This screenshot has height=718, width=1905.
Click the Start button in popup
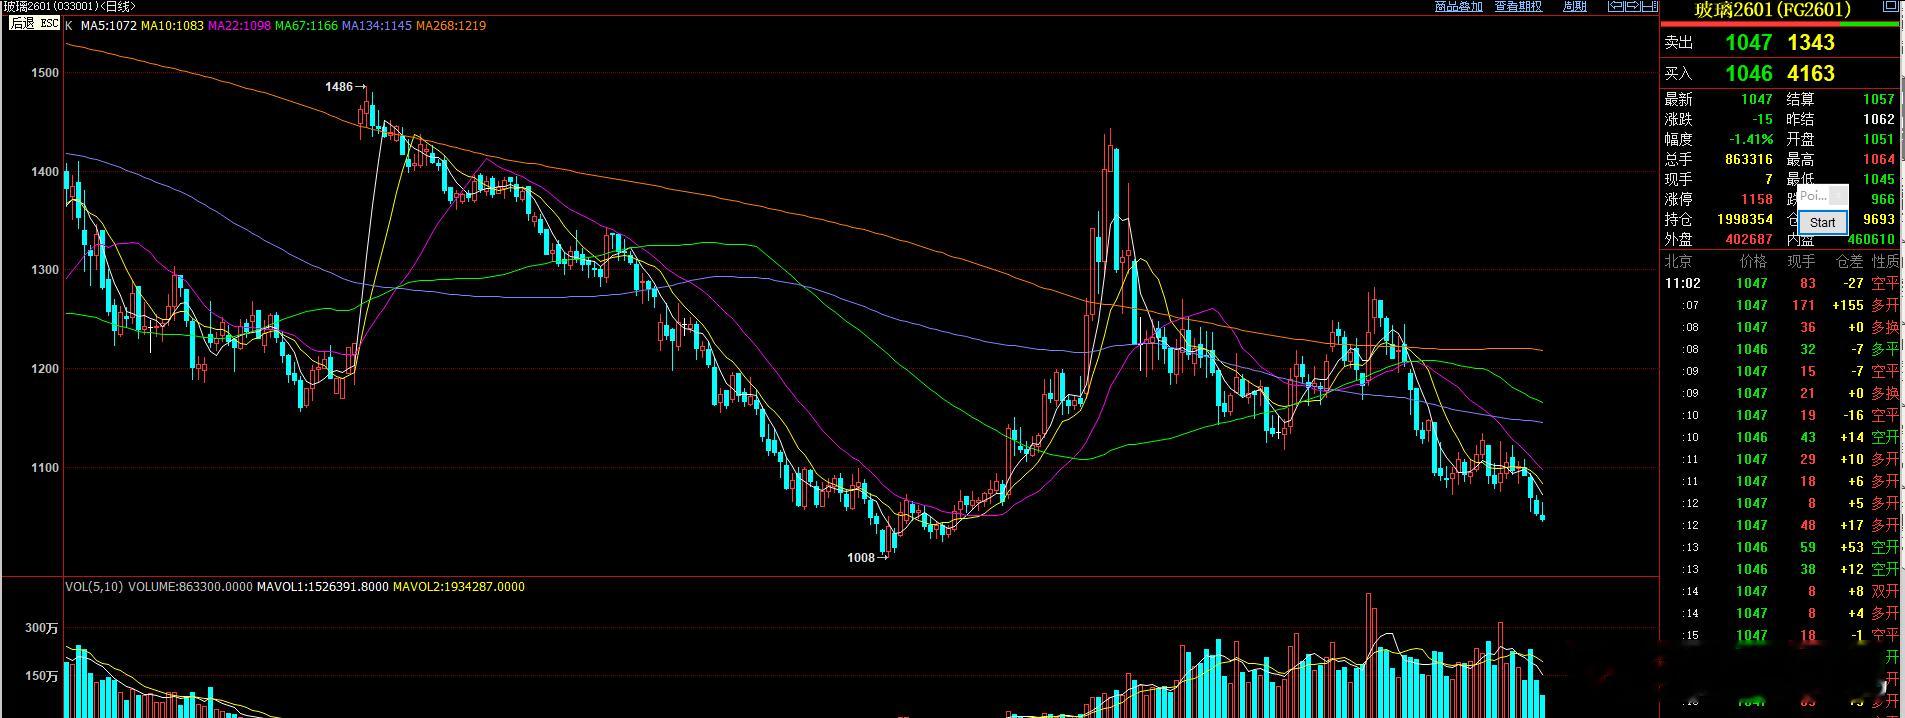[1822, 222]
